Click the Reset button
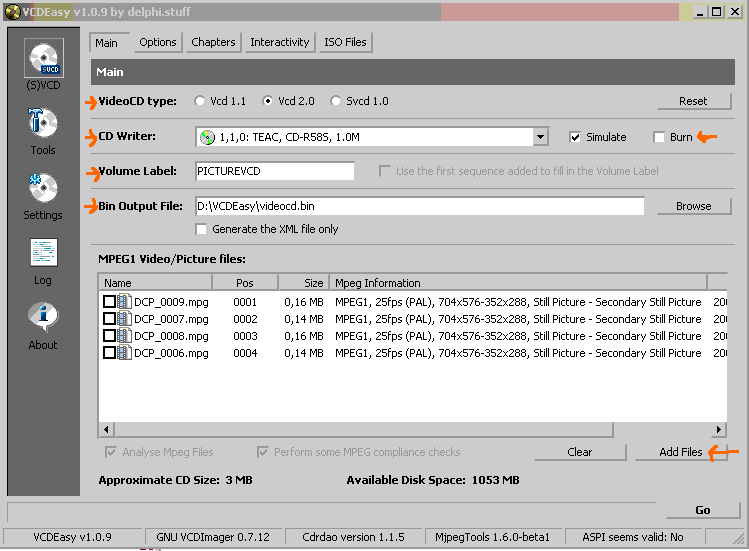This screenshot has width=749, height=551. pos(694,101)
